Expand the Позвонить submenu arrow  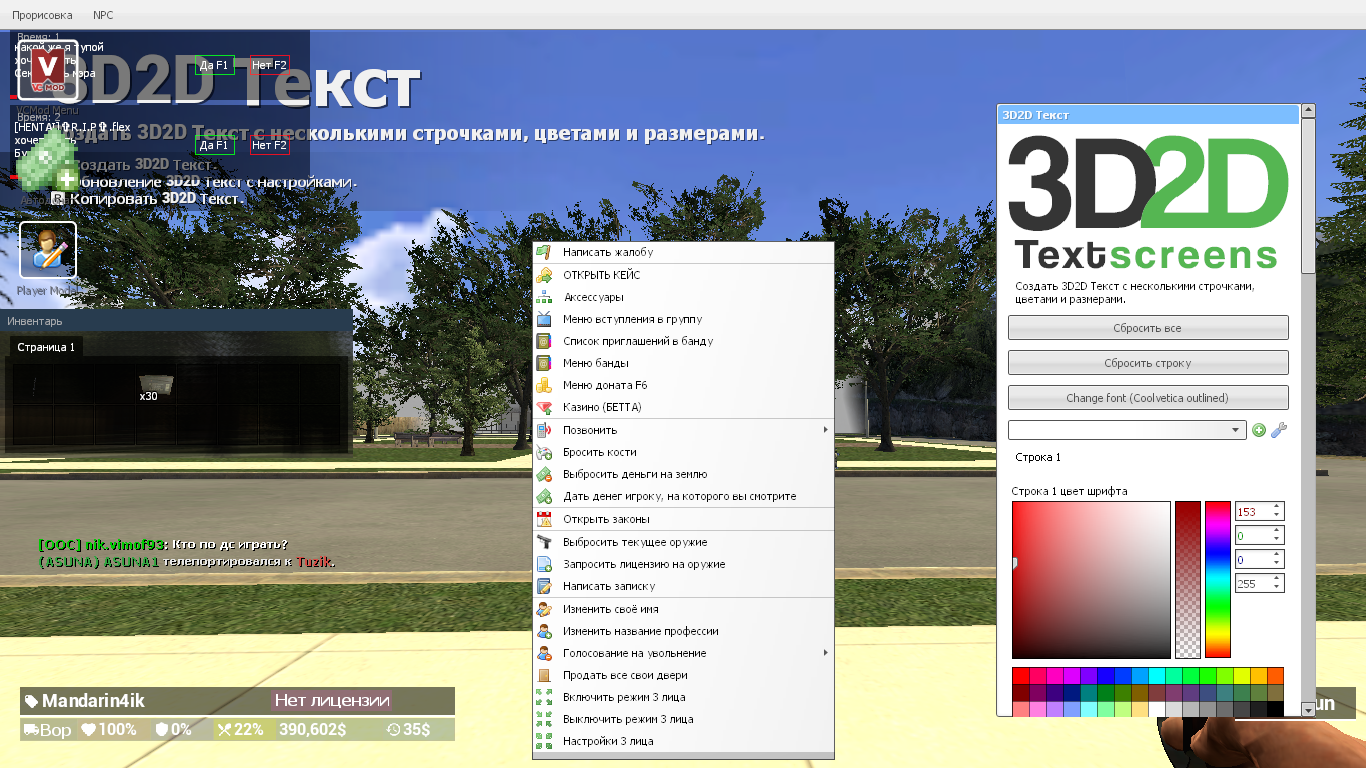click(826, 429)
